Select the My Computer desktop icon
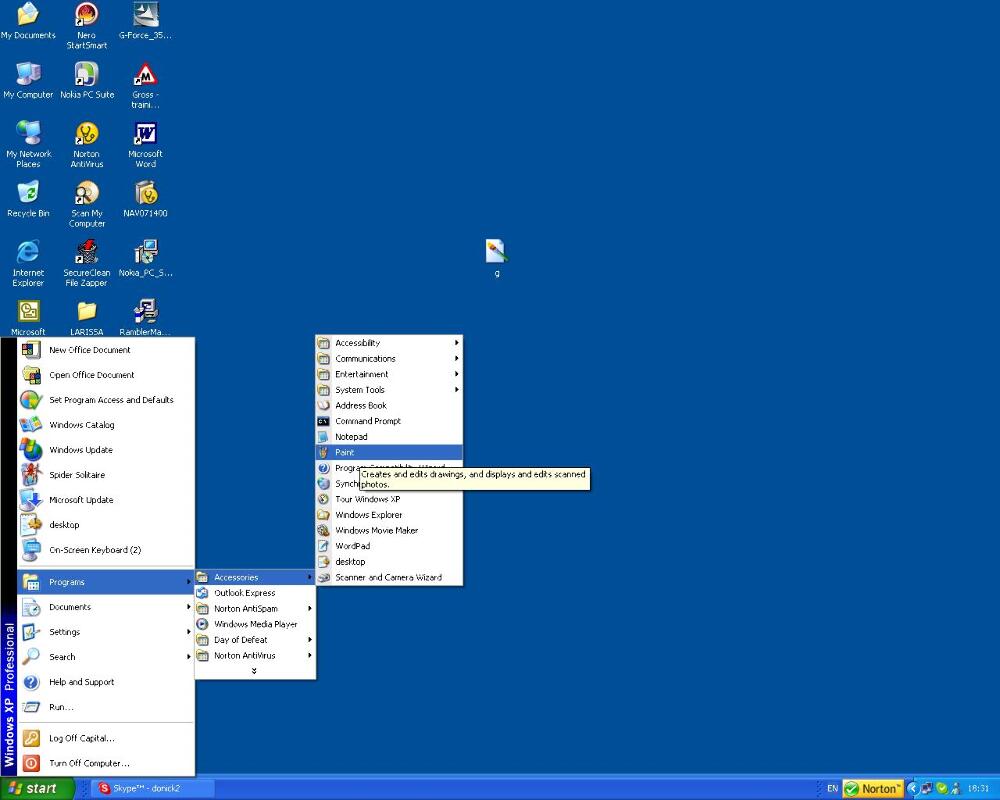 coord(28,80)
